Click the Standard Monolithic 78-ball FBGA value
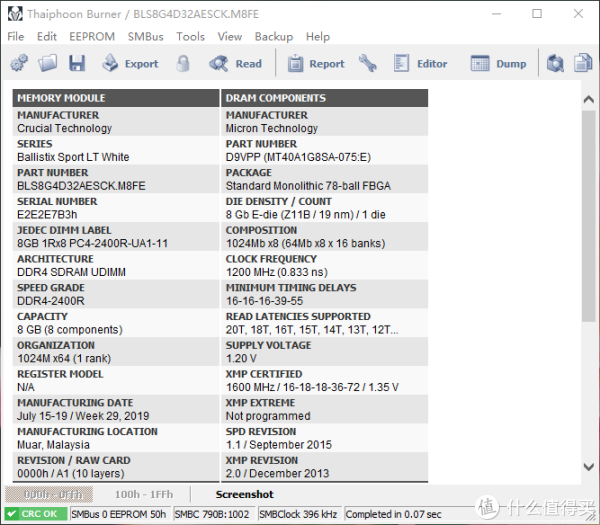Viewport: 600px width, 525px height. click(308, 186)
